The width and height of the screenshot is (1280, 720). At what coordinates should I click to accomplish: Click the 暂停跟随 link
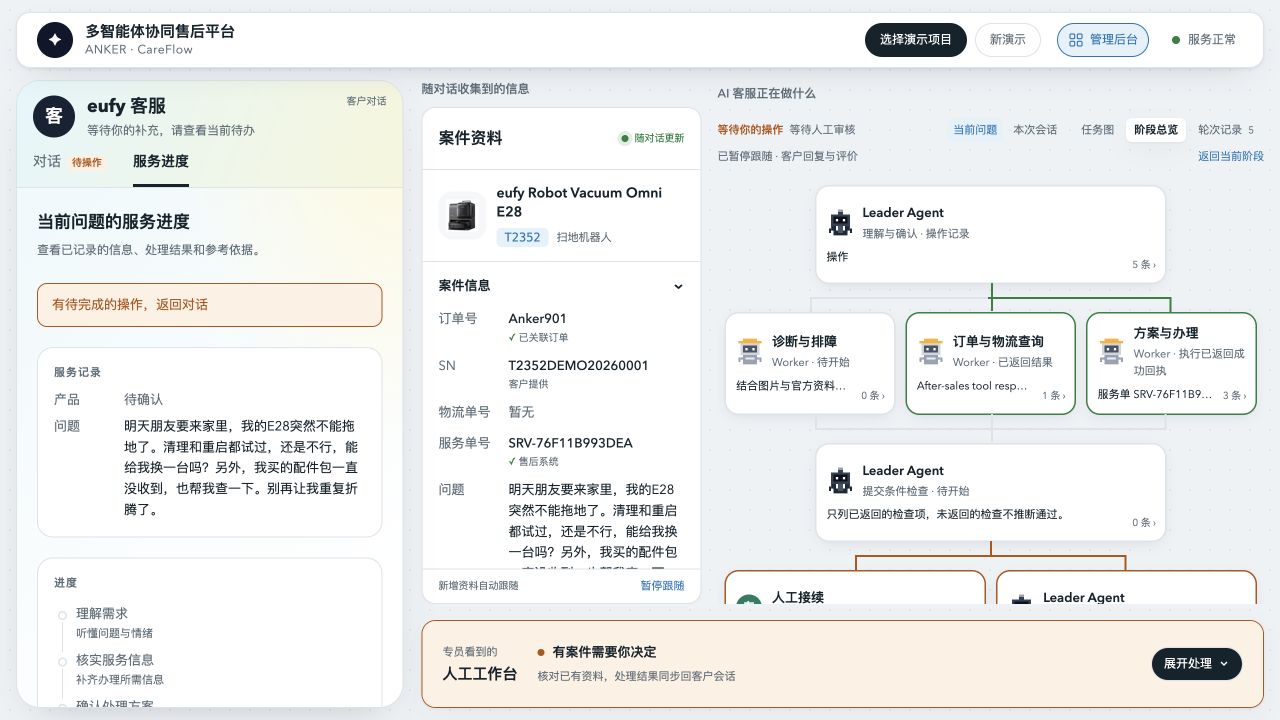(663, 586)
